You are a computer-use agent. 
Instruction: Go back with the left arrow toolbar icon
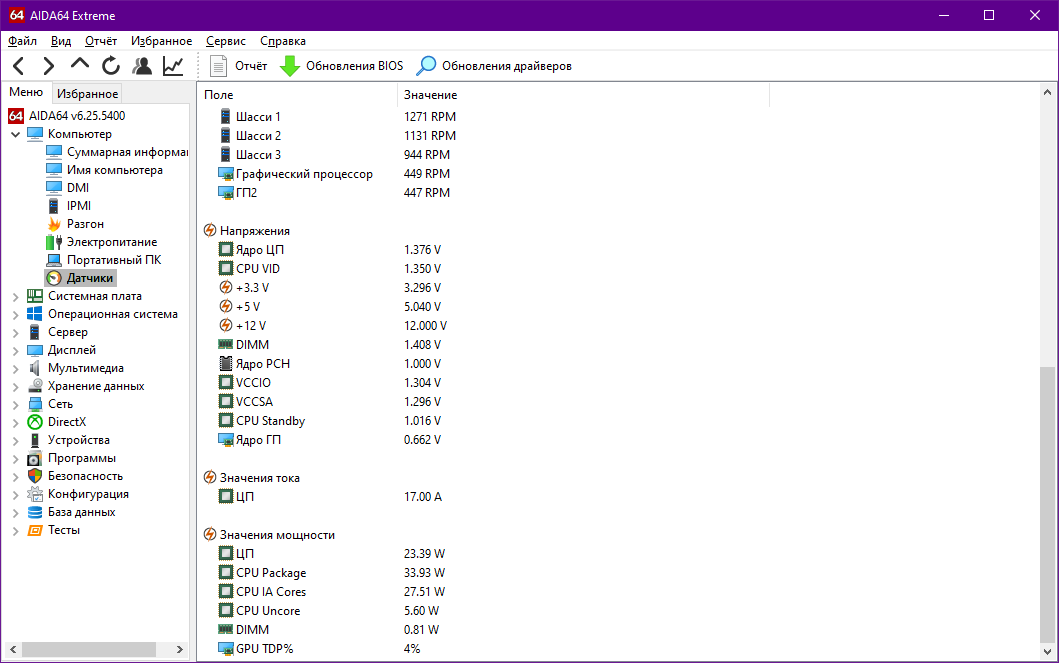19,65
